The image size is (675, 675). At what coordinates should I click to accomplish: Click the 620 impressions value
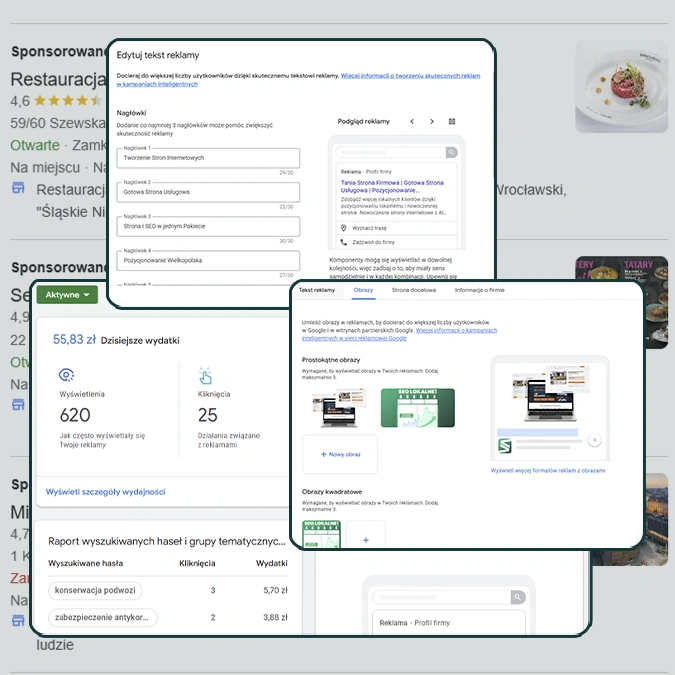pos(75,415)
